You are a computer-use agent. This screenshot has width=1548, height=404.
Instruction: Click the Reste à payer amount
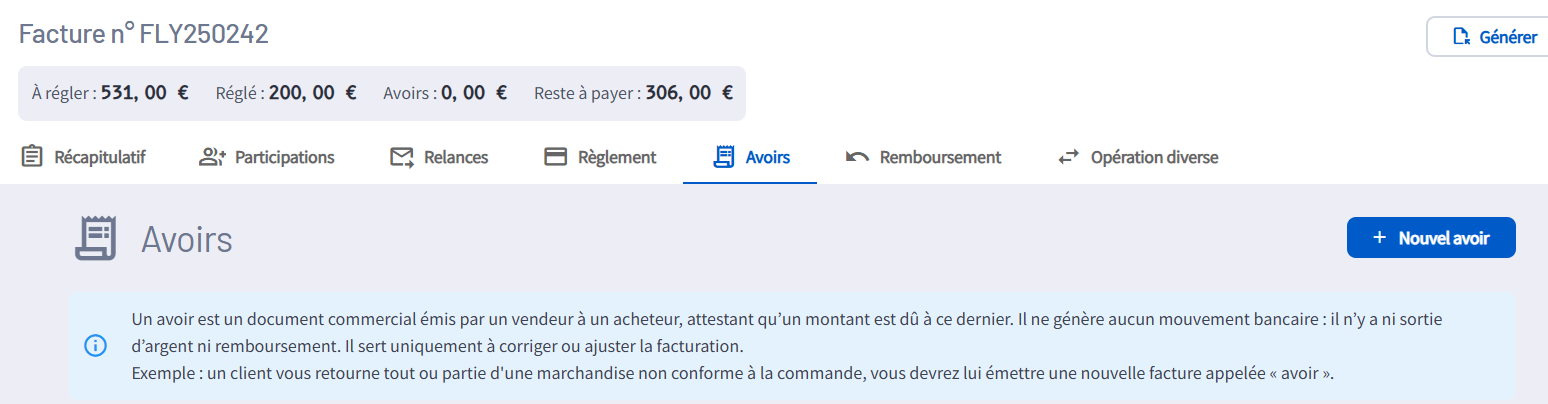tap(689, 93)
